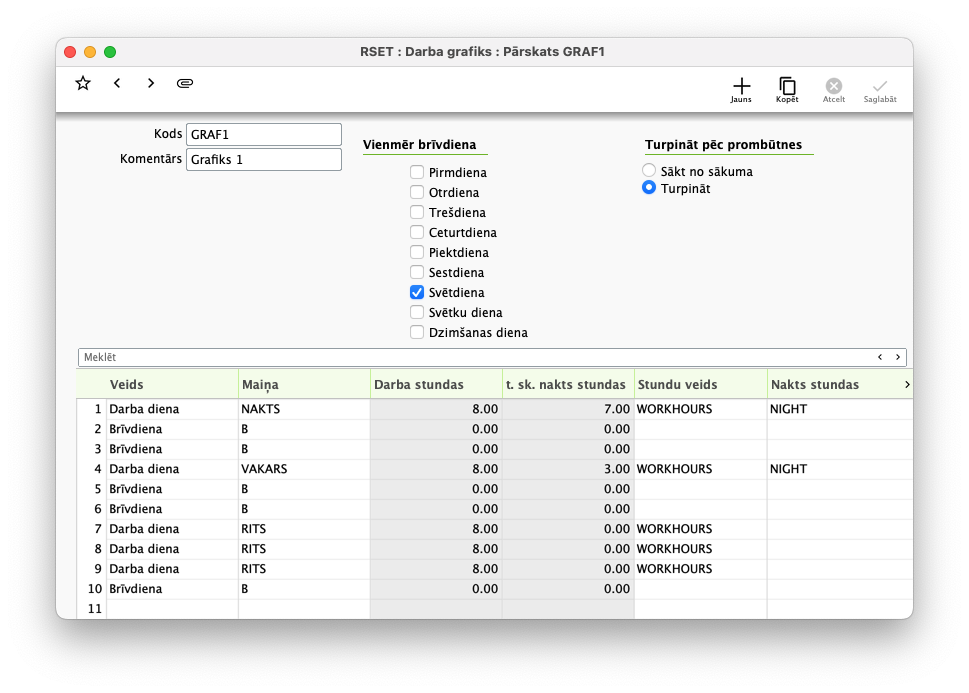Jump to next search result in Meklēt bar

(897, 357)
